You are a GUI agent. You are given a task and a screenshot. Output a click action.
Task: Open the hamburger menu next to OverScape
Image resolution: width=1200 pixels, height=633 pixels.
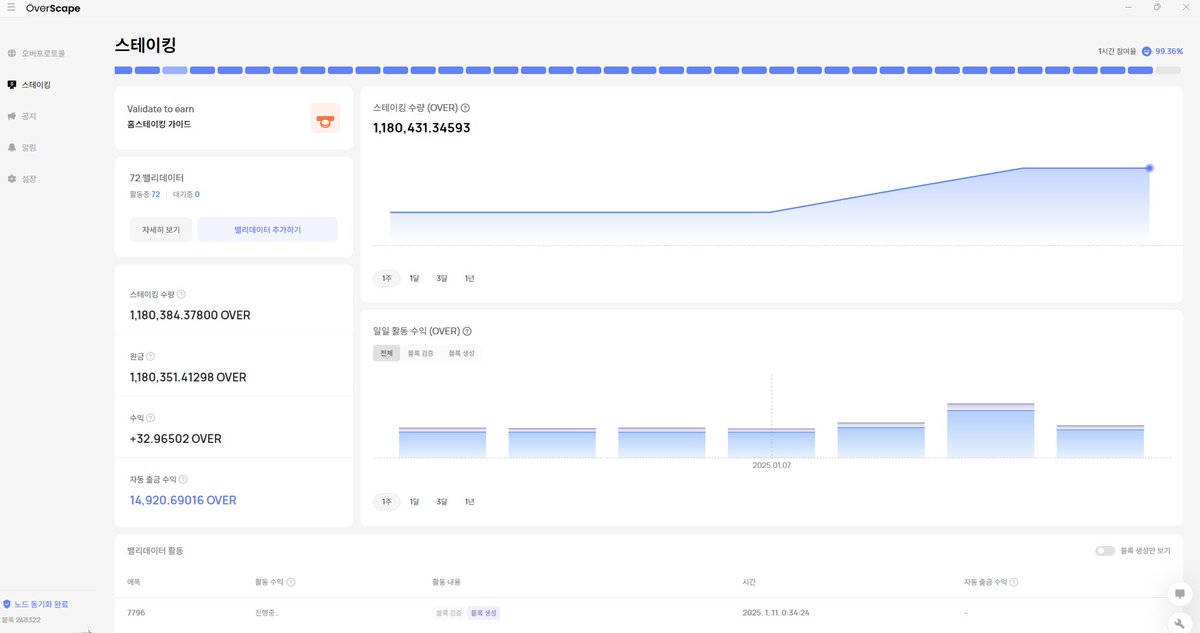[x=11, y=8]
